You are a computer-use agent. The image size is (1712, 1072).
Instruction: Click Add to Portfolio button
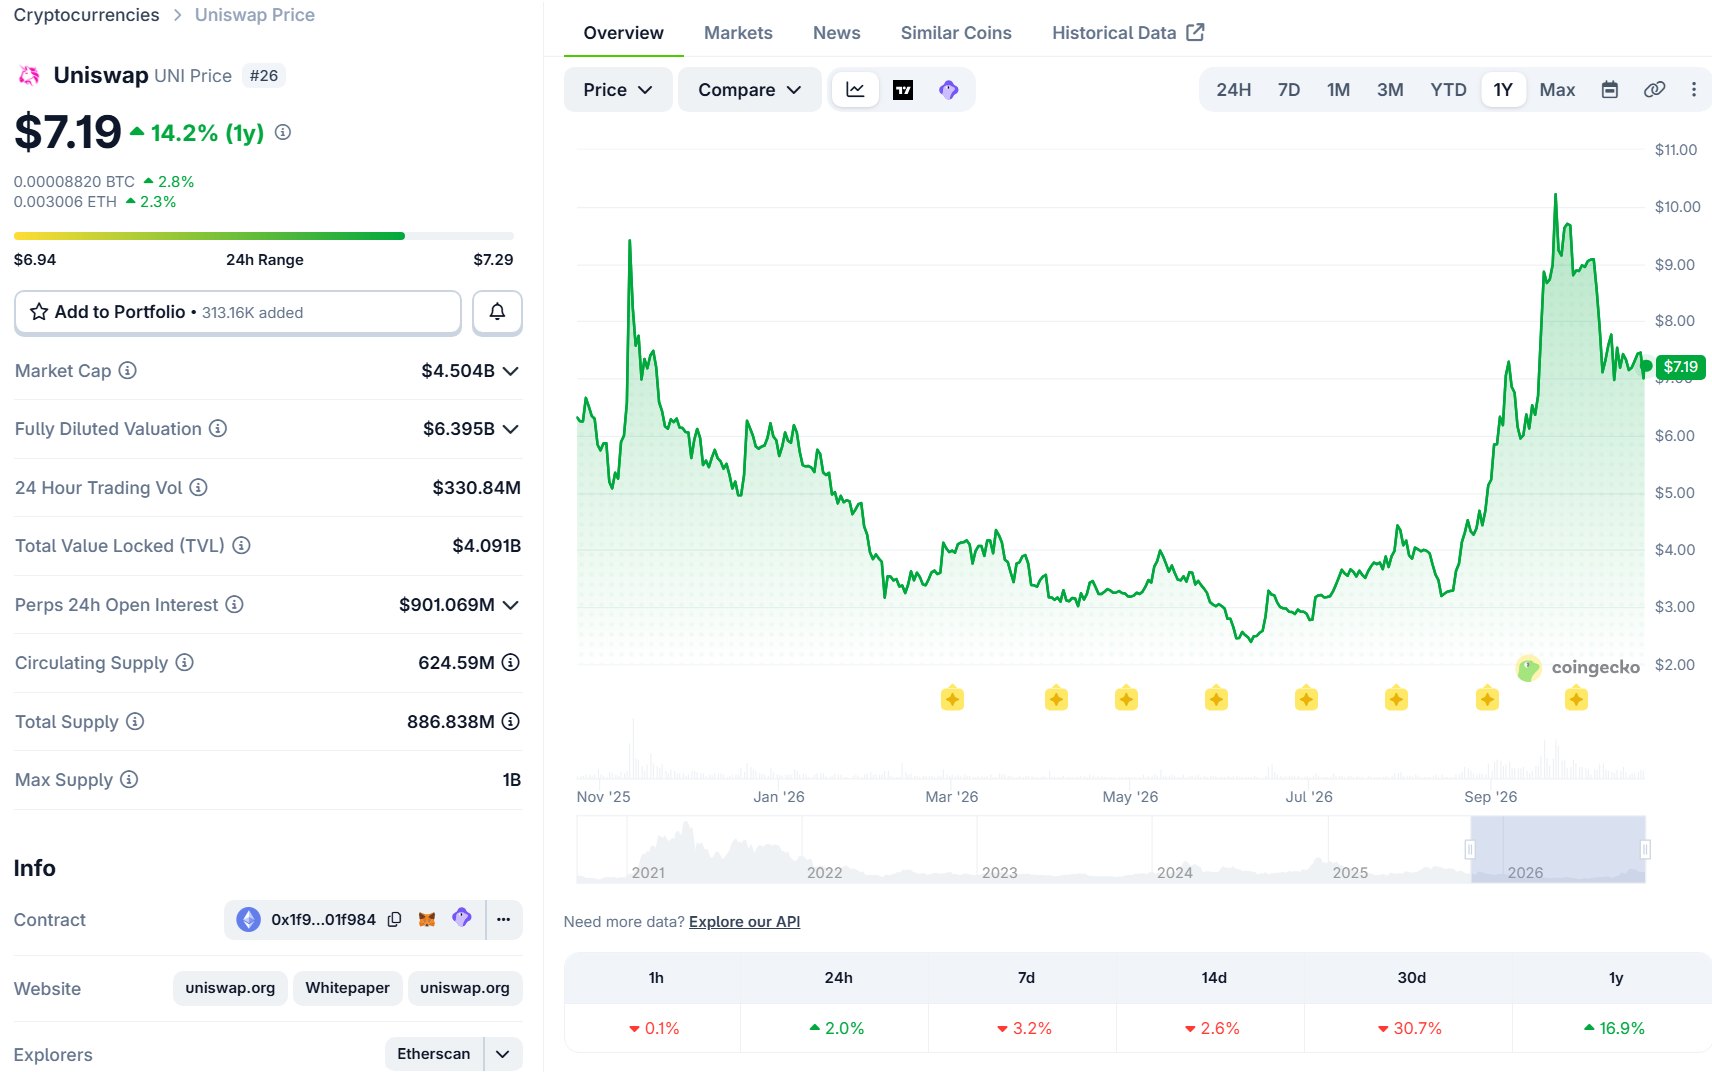click(238, 312)
